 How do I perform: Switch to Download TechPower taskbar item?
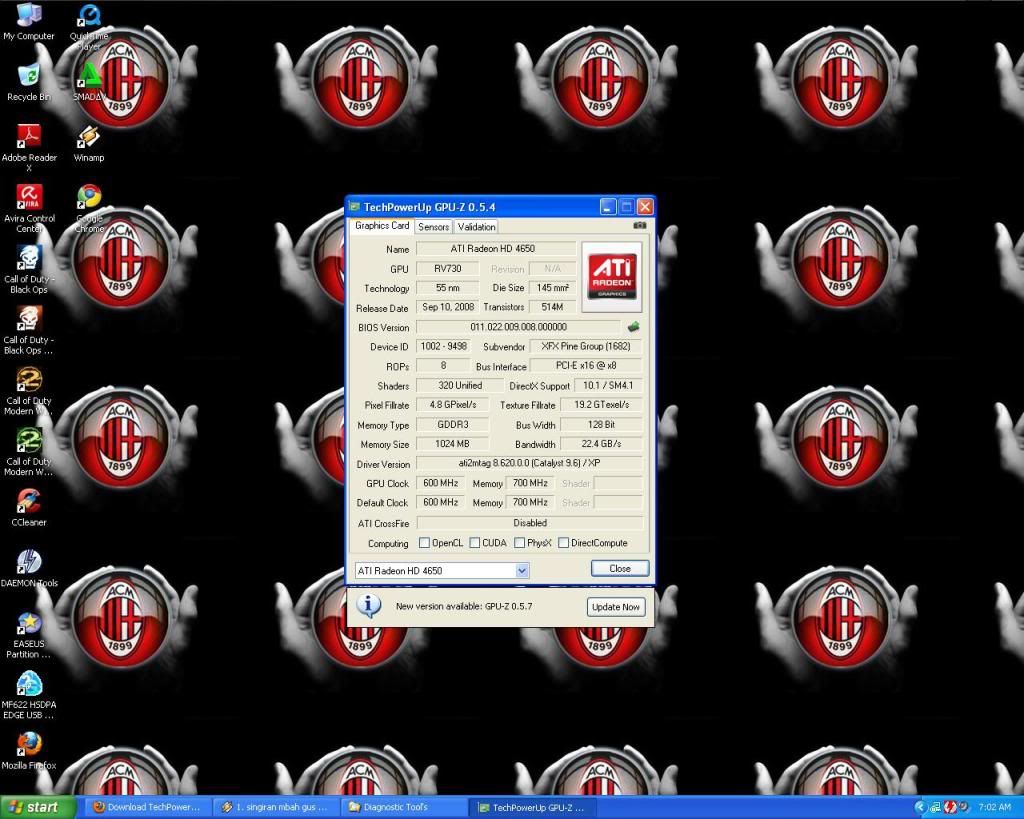click(149, 807)
